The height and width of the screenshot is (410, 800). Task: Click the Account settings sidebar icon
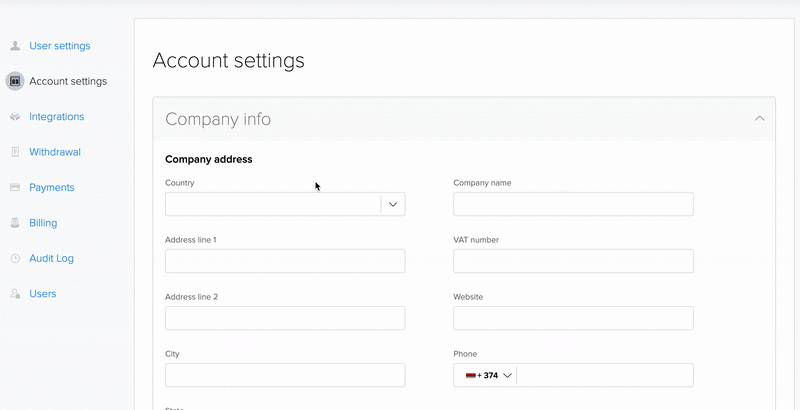(x=15, y=81)
